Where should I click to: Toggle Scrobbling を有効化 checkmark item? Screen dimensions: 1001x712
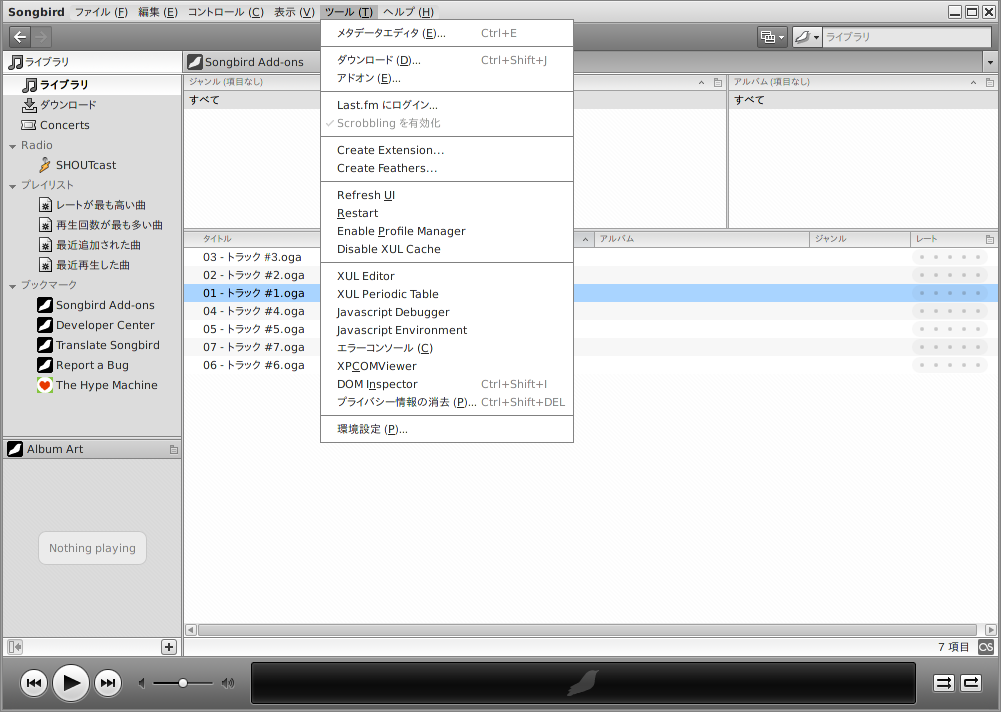pyautogui.click(x=388, y=123)
